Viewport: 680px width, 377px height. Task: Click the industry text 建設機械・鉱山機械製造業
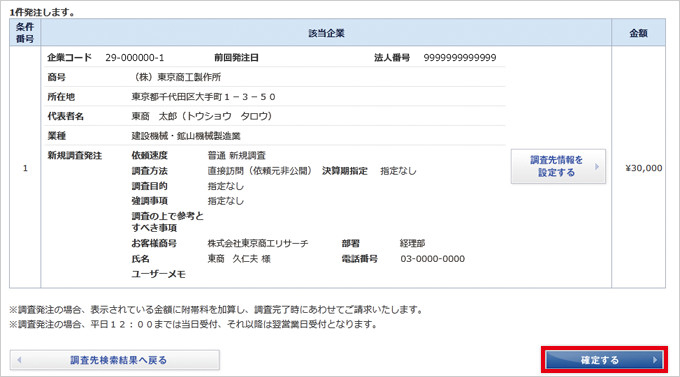pos(186,136)
